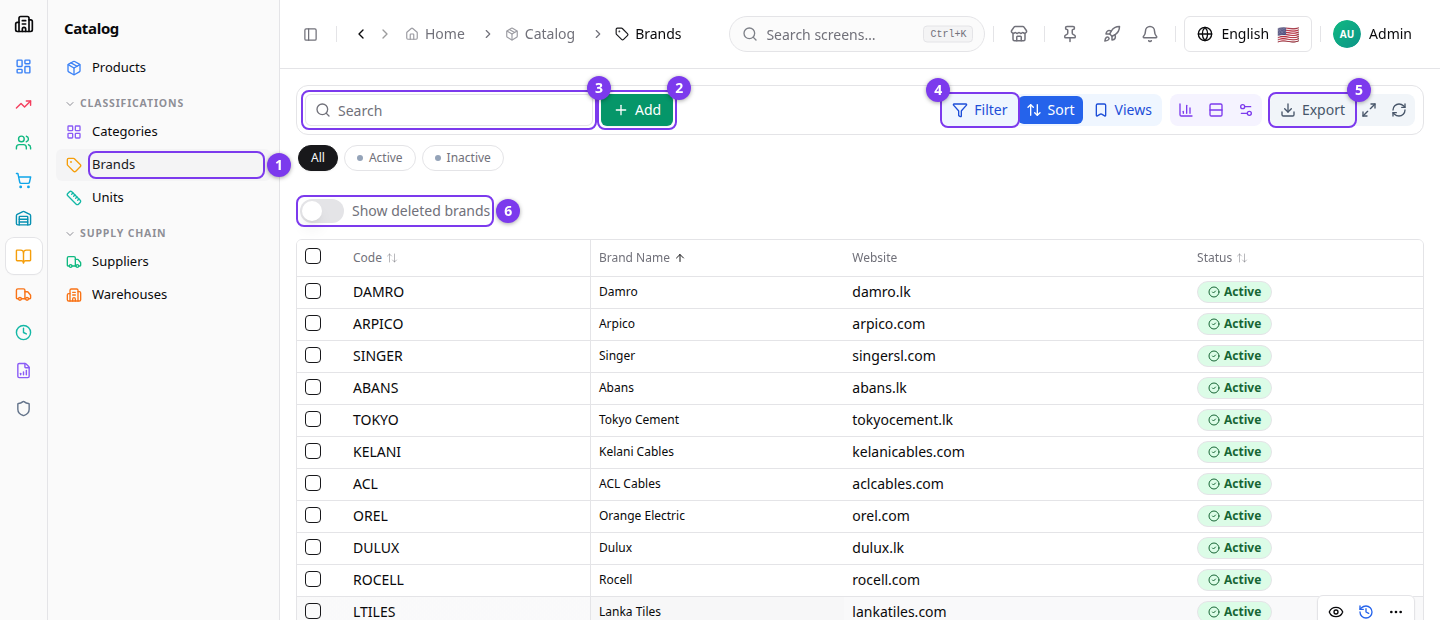Expand table to fullscreen icon
1440x620 pixels.
pos(1369,110)
